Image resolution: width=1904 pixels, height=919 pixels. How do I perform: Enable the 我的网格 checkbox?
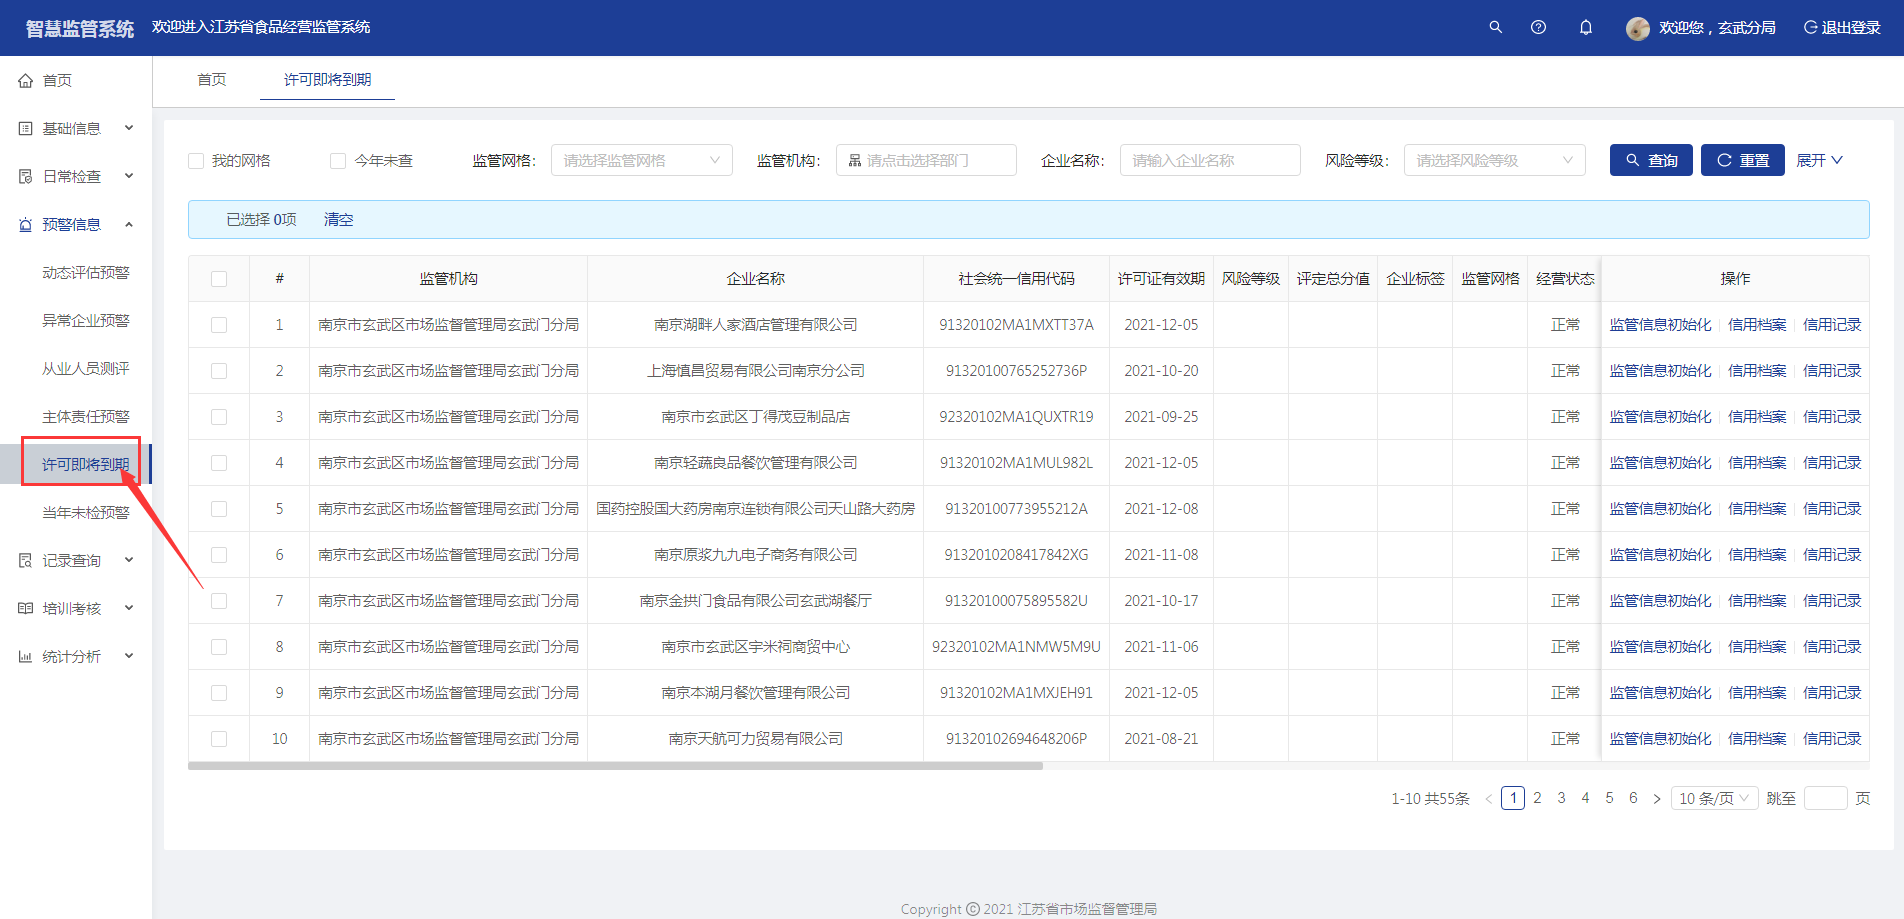[196, 161]
